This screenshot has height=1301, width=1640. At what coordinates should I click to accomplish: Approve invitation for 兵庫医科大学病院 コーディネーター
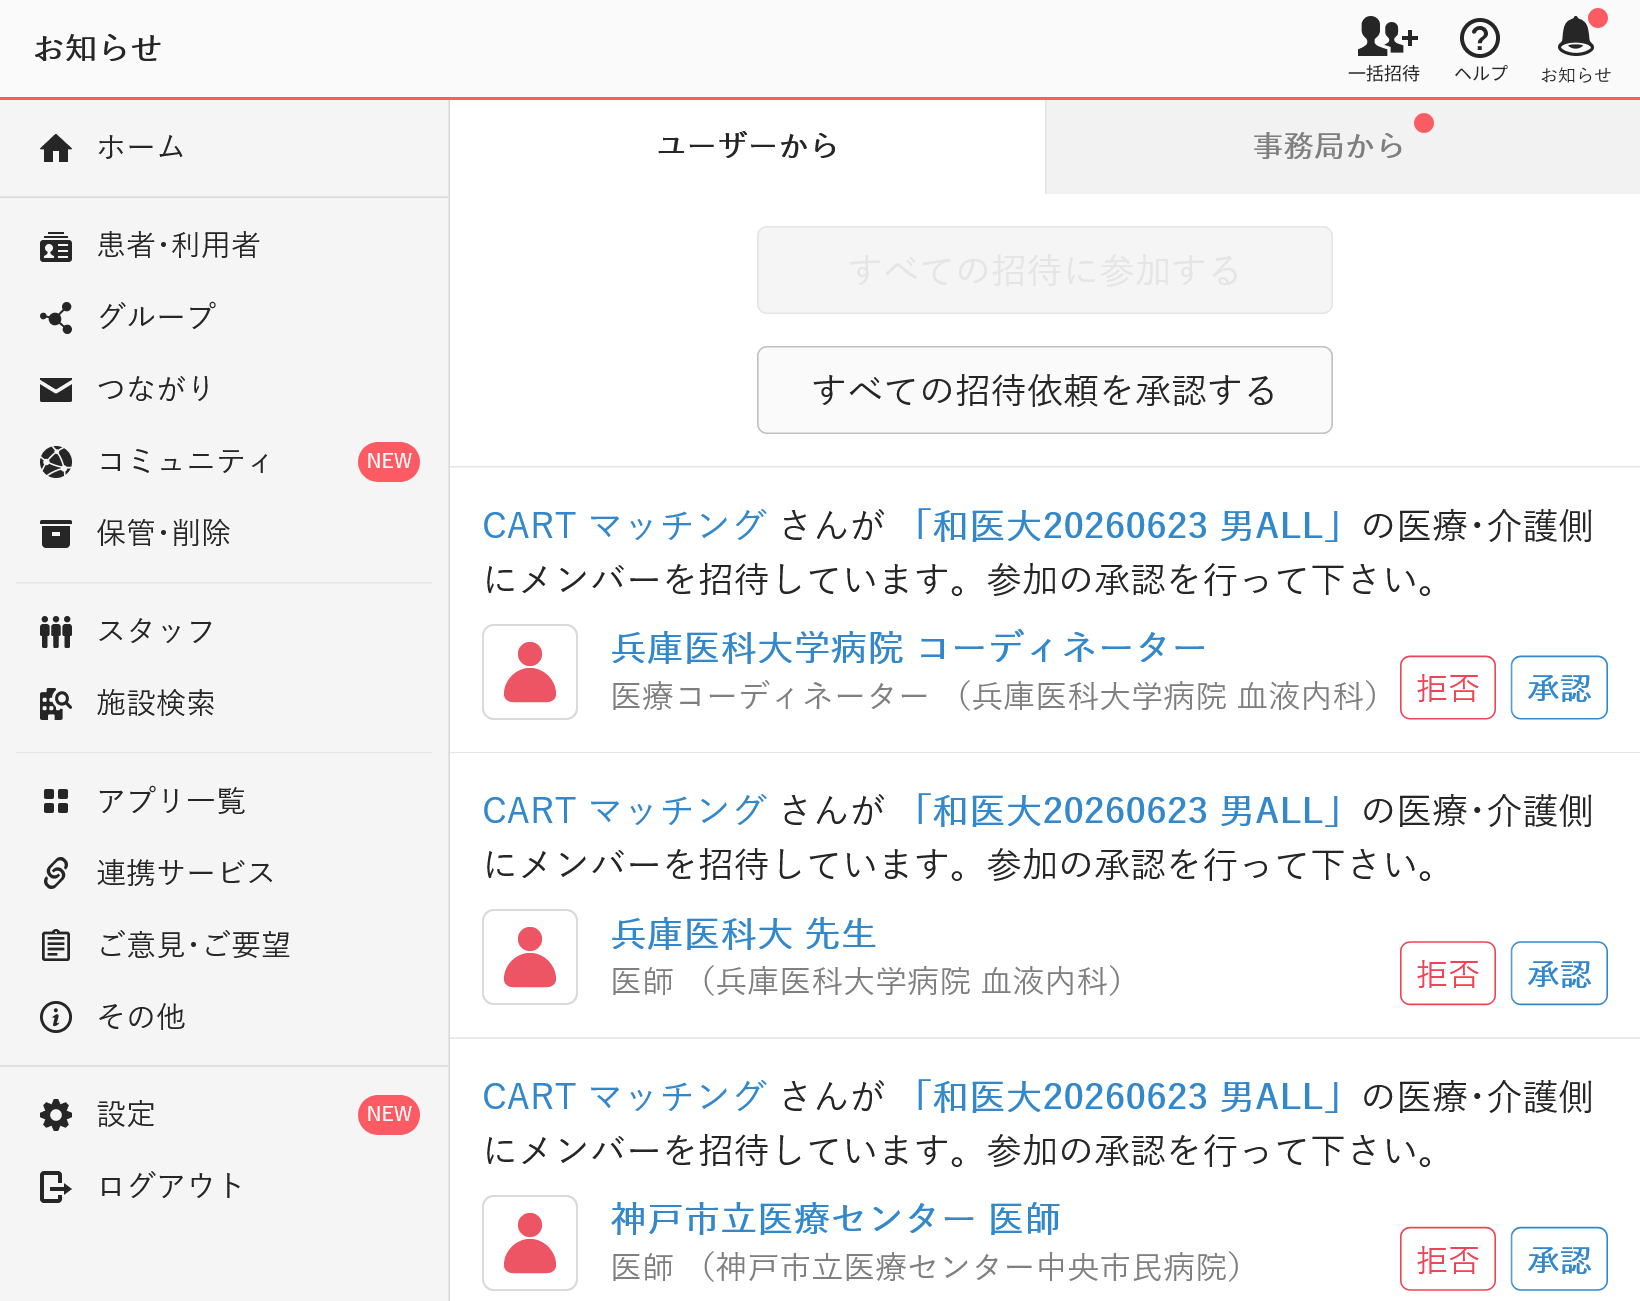point(1559,688)
